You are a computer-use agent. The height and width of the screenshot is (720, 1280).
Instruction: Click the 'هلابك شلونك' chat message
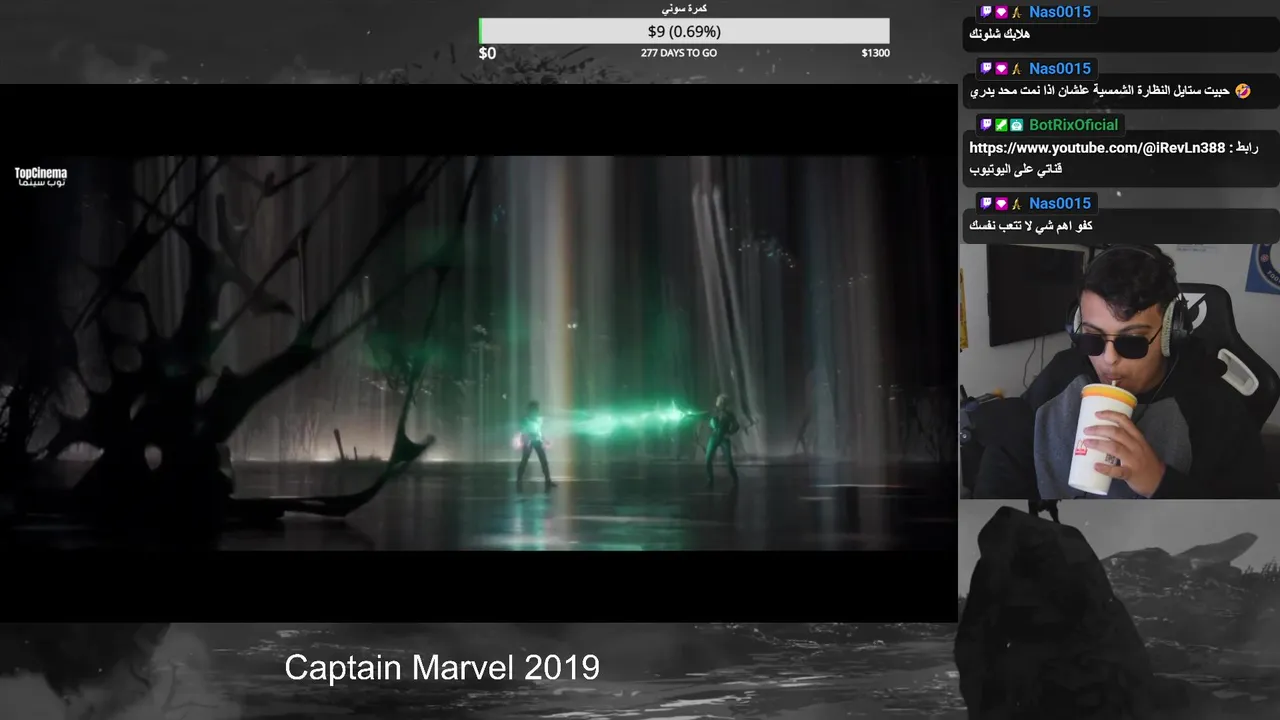coord(1000,35)
